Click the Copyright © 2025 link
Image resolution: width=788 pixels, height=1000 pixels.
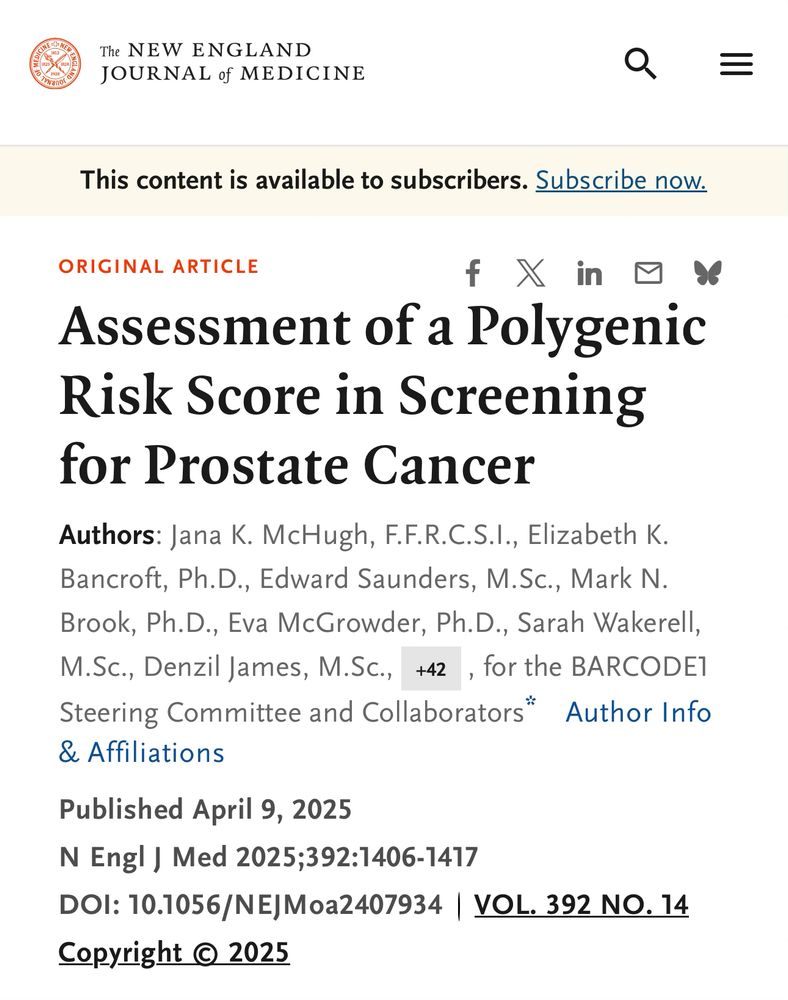pyautogui.click(x=174, y=952)
